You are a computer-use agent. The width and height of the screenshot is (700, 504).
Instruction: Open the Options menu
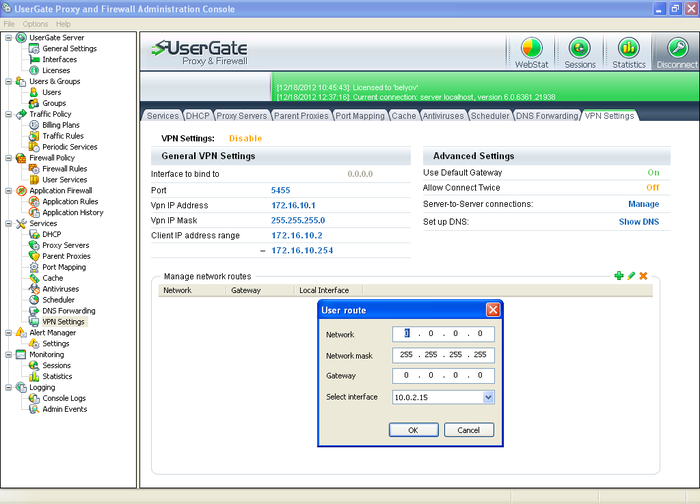point(35,24)
